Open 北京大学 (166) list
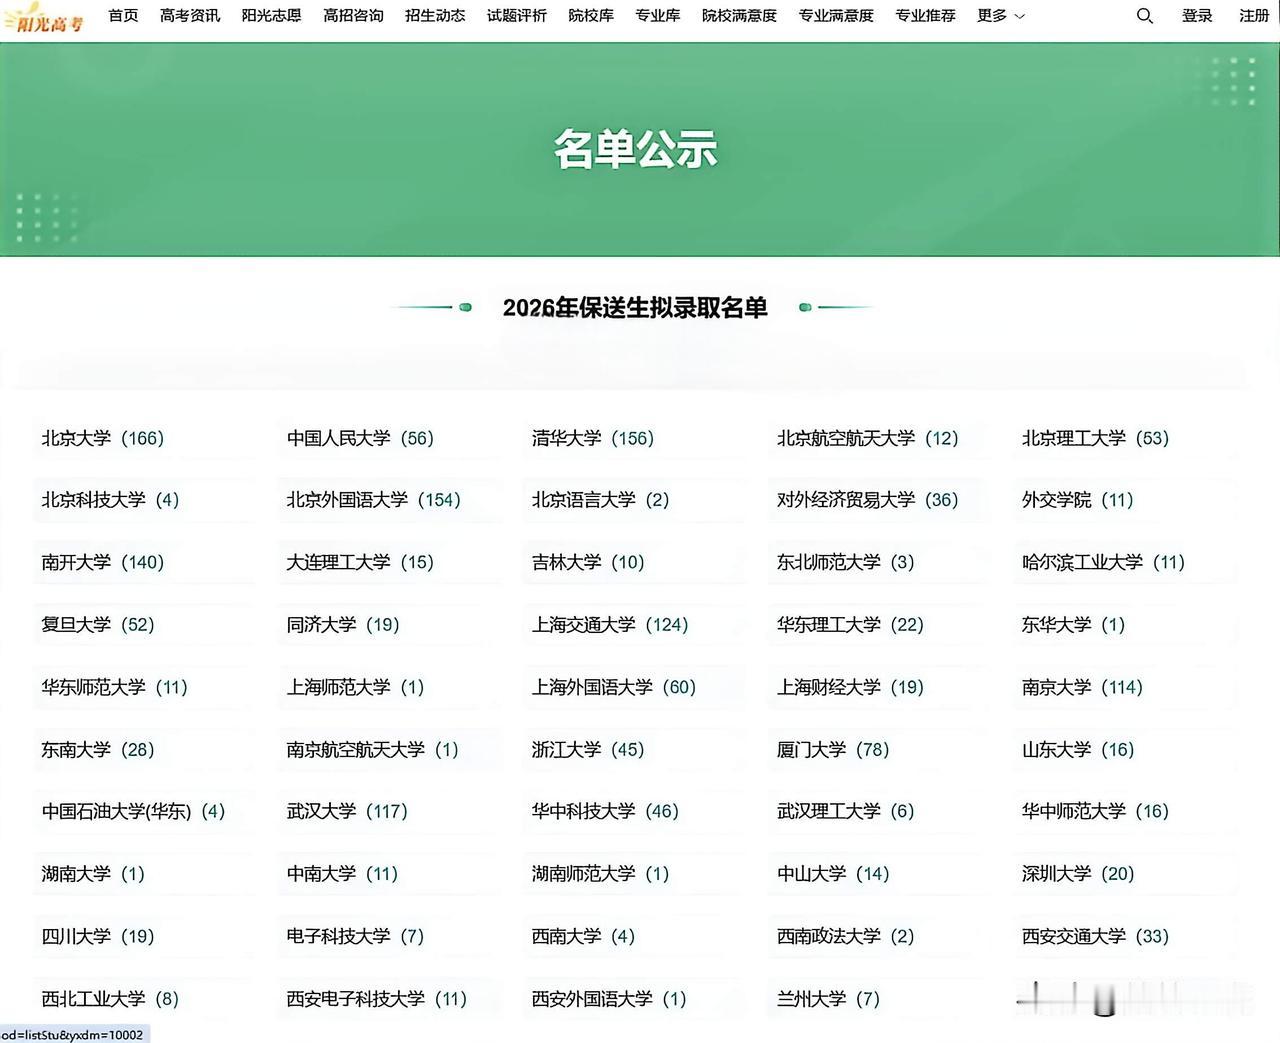The width and height of the screenshot is (1280, 1043). 102,438
